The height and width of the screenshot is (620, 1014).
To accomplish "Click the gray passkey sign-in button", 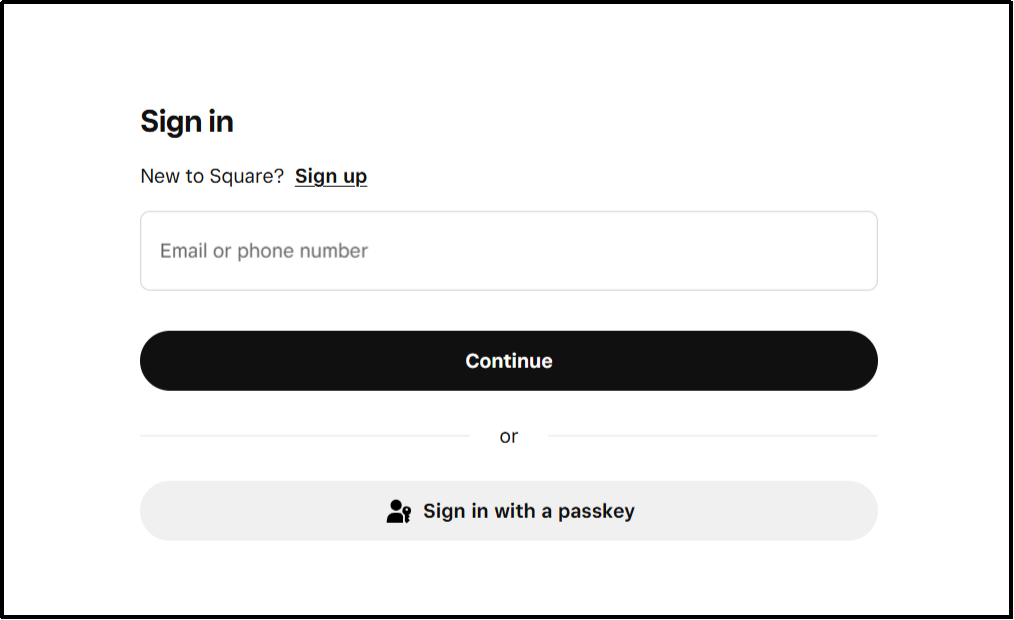I will [508, 510].
